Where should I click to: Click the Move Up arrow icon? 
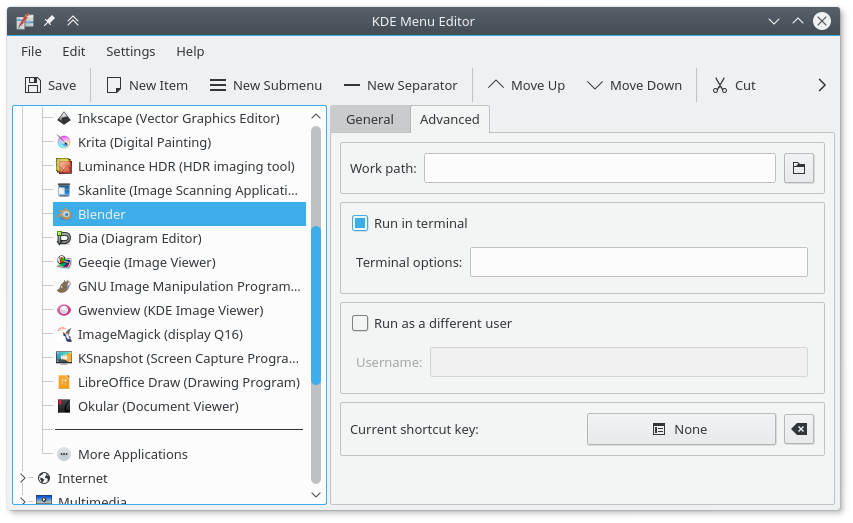[496, 85]
